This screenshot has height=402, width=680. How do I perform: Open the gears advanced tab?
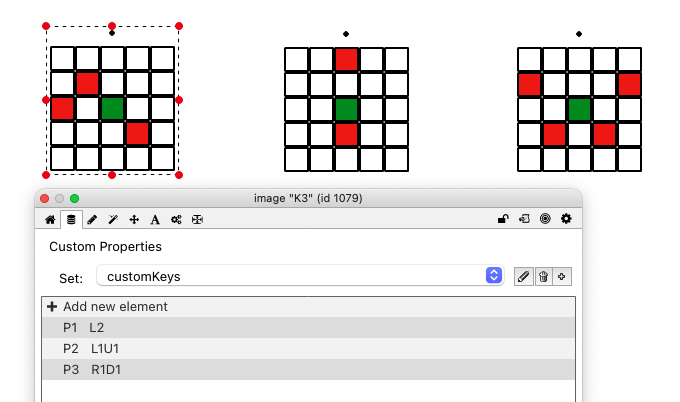(176, 218)
